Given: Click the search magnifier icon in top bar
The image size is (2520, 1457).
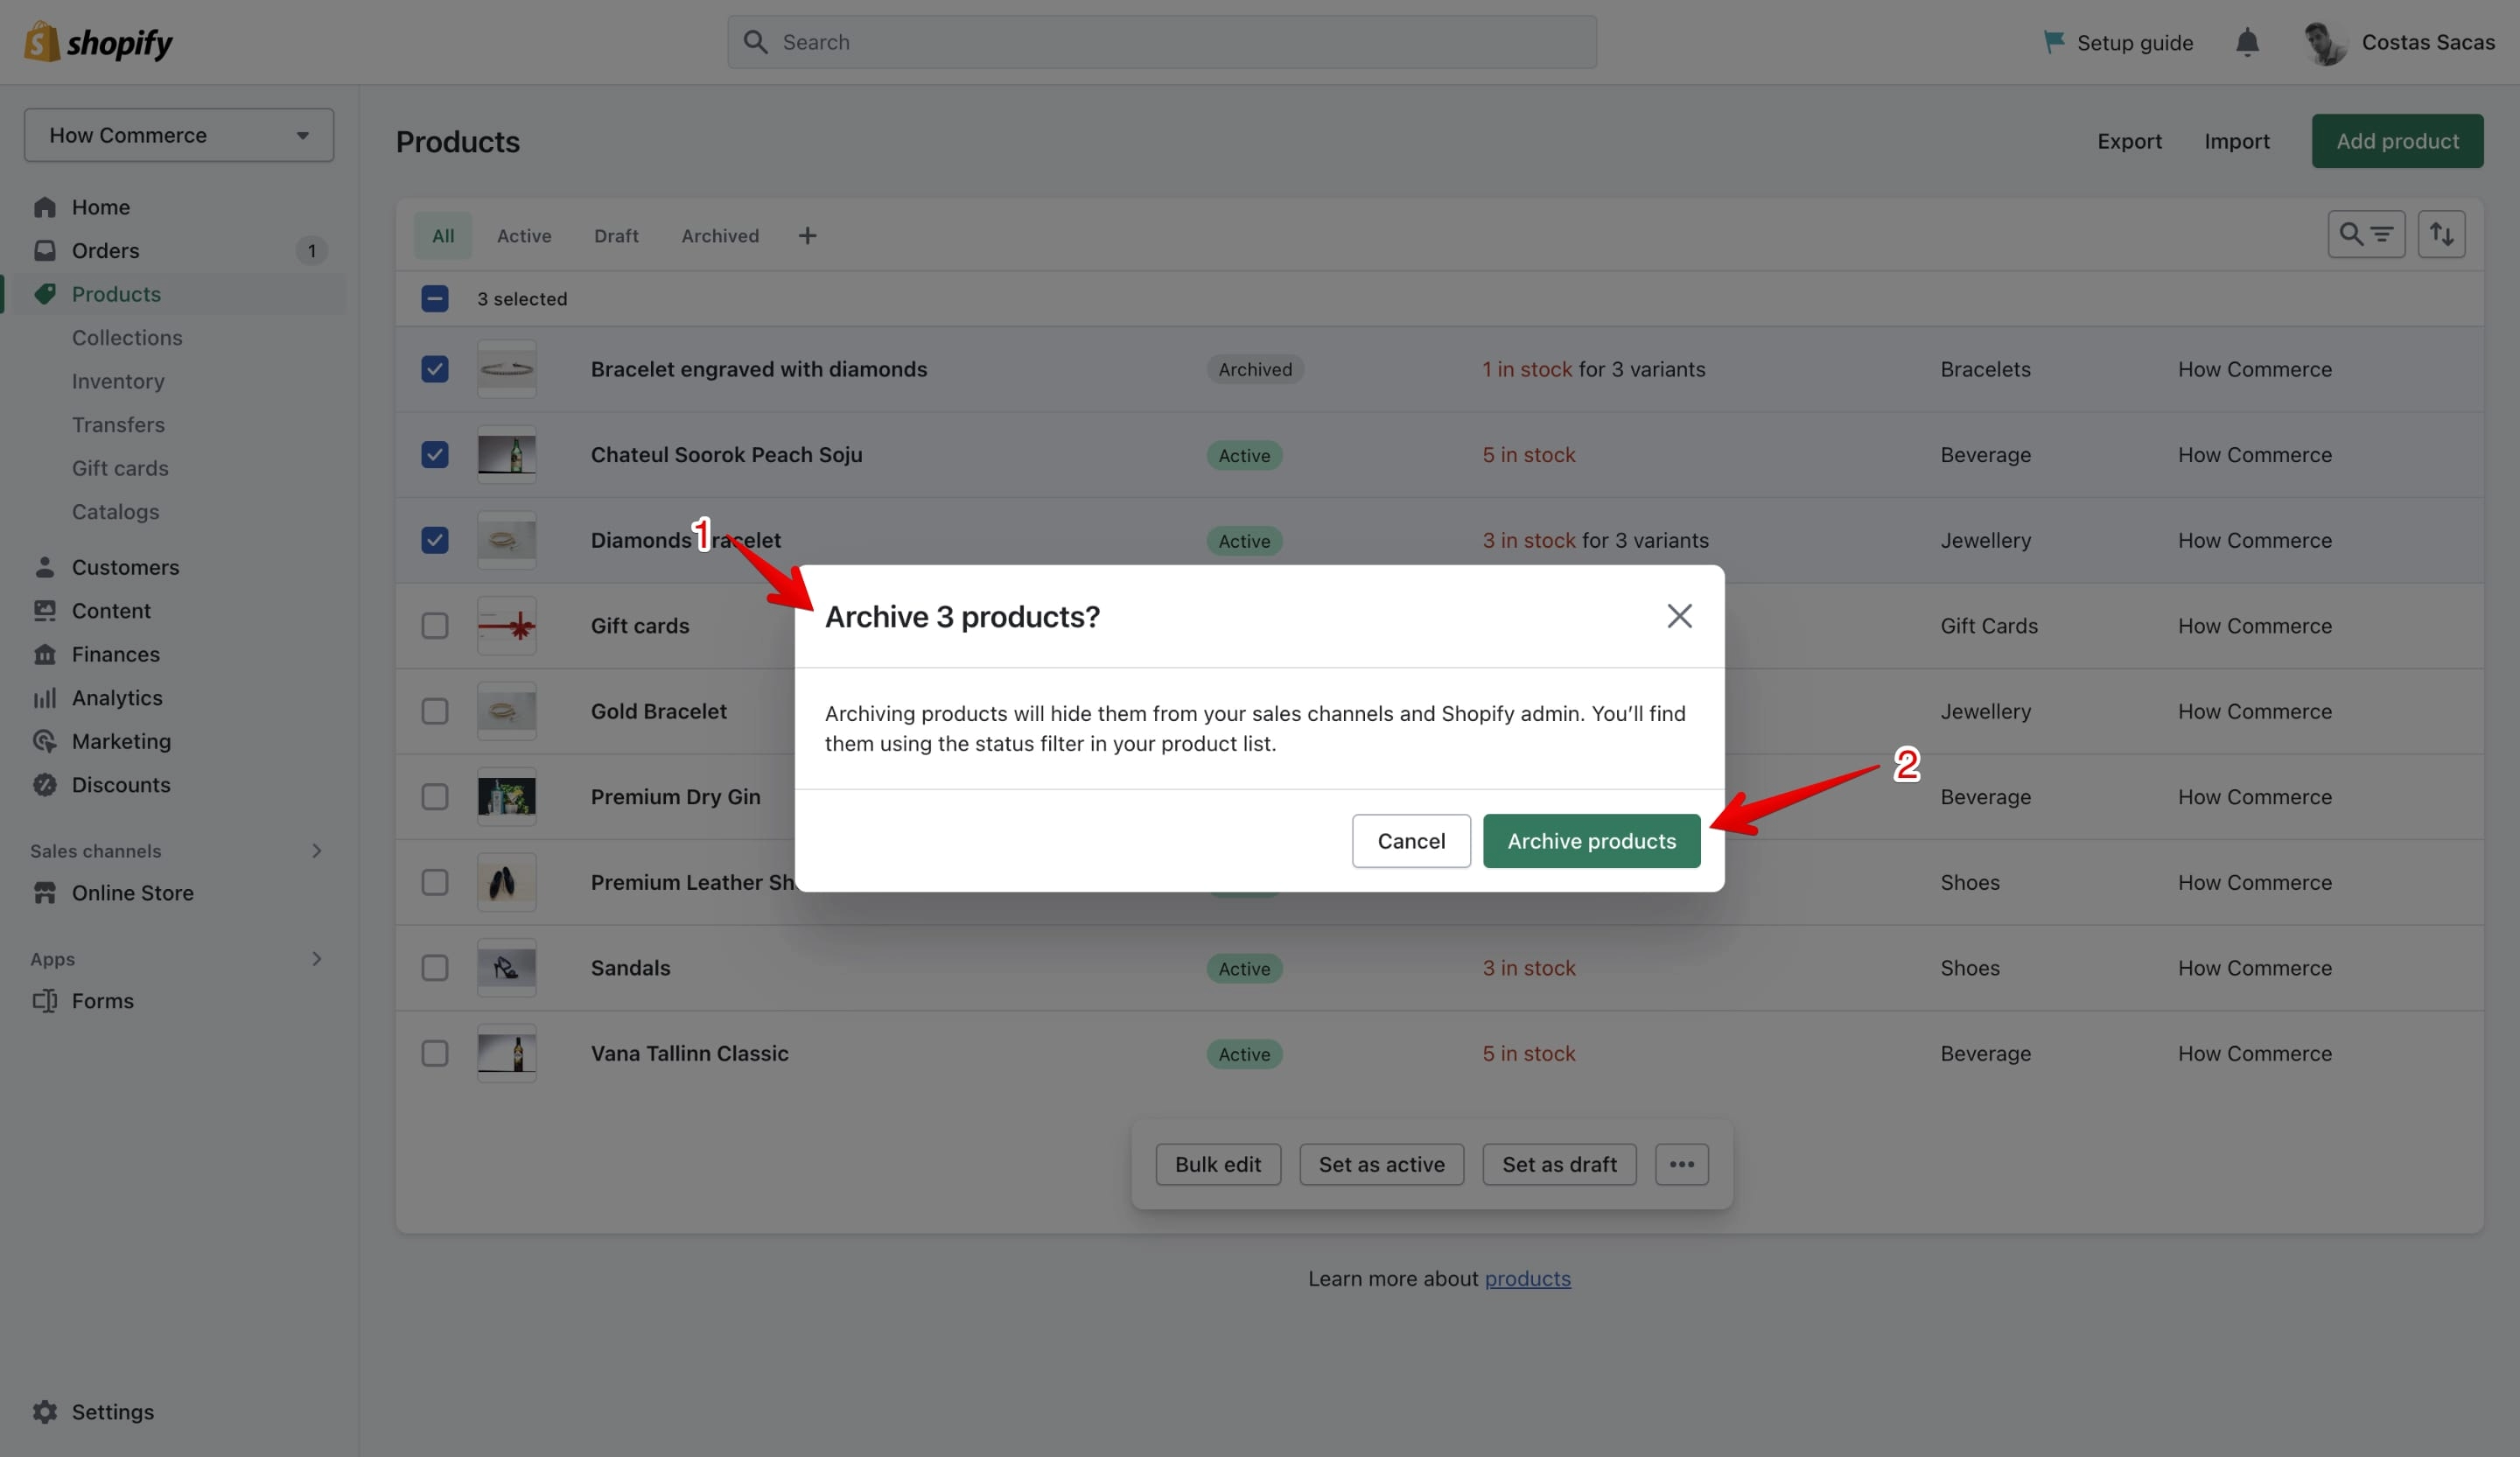Looking at the screenshot, I should click(756, 42).
